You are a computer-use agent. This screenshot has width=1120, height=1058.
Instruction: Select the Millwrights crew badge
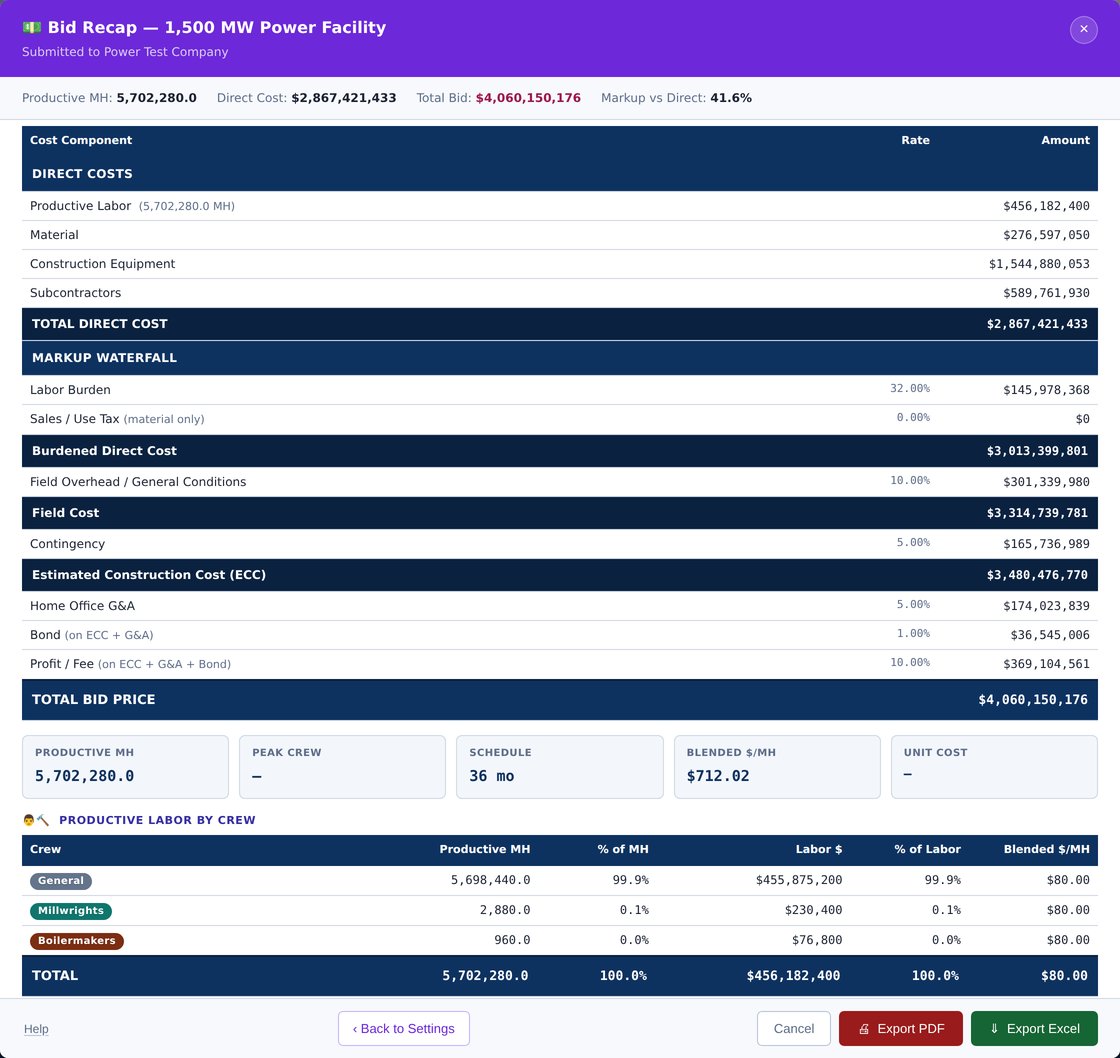[x=71, y=911]
